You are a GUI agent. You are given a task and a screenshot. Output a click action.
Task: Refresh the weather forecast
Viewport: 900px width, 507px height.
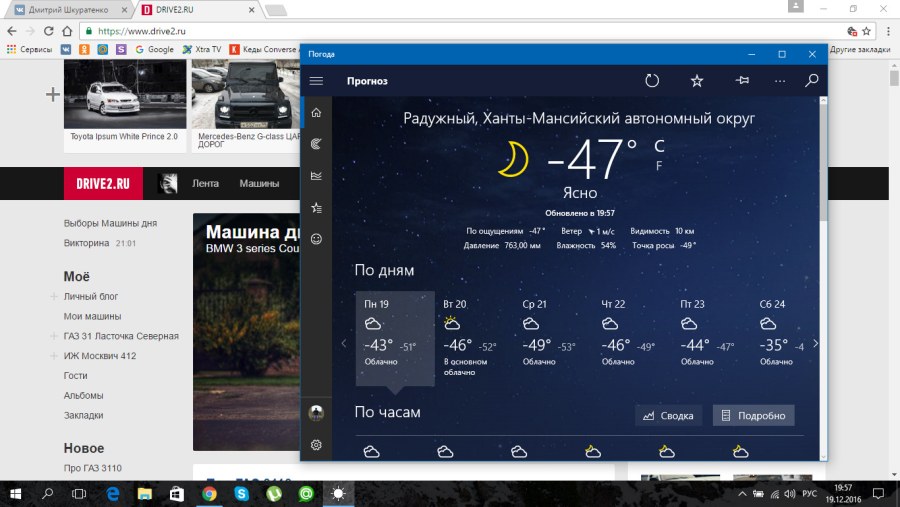(x=652, y=81)
